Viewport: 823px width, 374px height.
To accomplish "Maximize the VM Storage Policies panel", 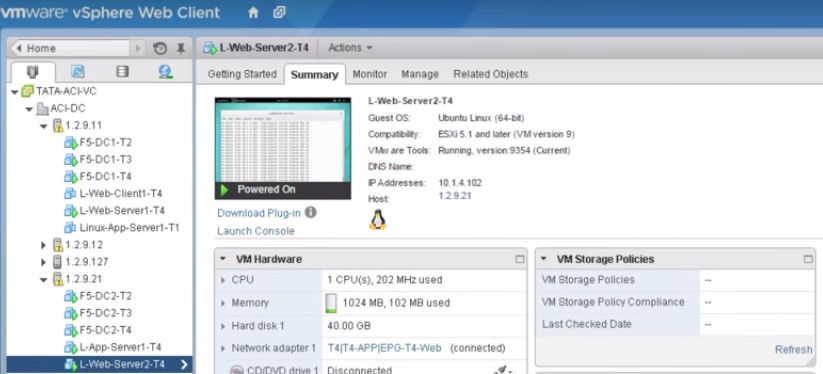I will [808, 259].
